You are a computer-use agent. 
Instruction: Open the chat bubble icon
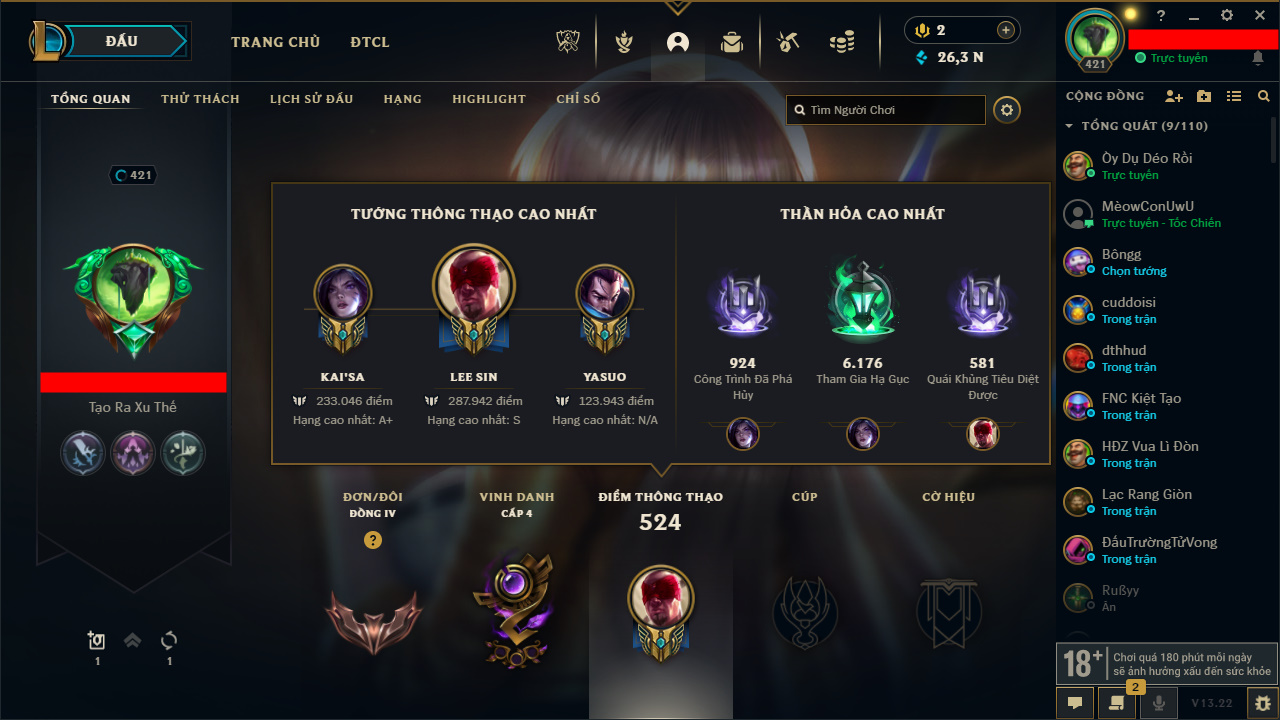pyautogui.click(x=1075, y=703)
